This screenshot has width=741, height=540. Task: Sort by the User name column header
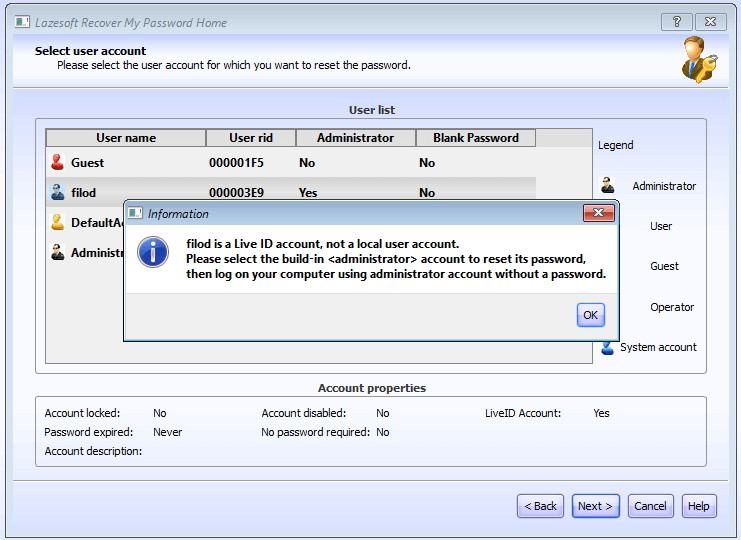126,138
